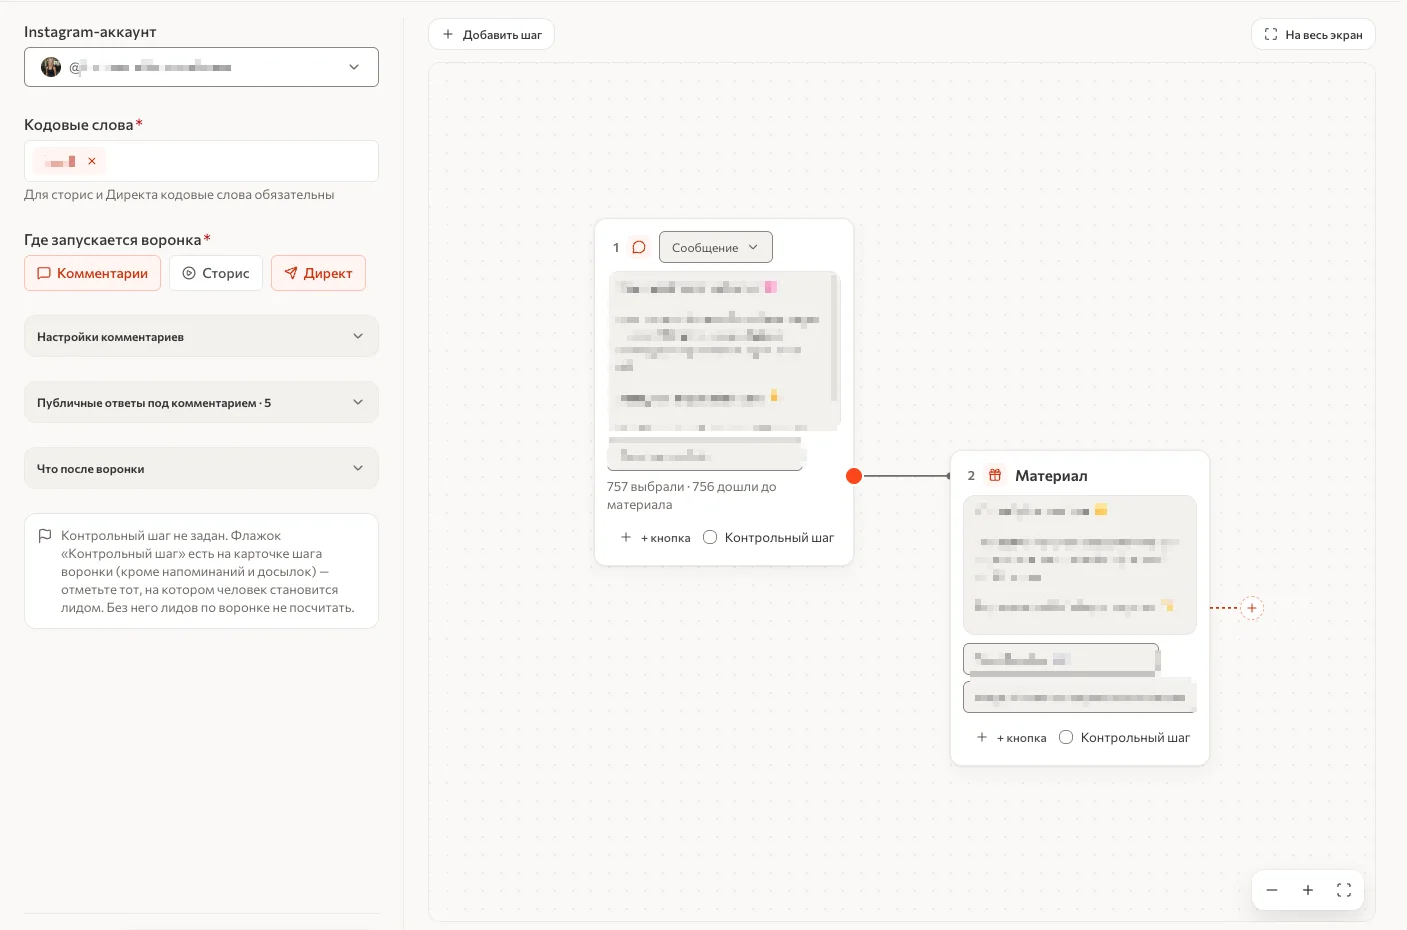Screen dimensions: 1407x930
Task: Click the dashed plus after Материал step
Action: click(x=1252, y=608)
